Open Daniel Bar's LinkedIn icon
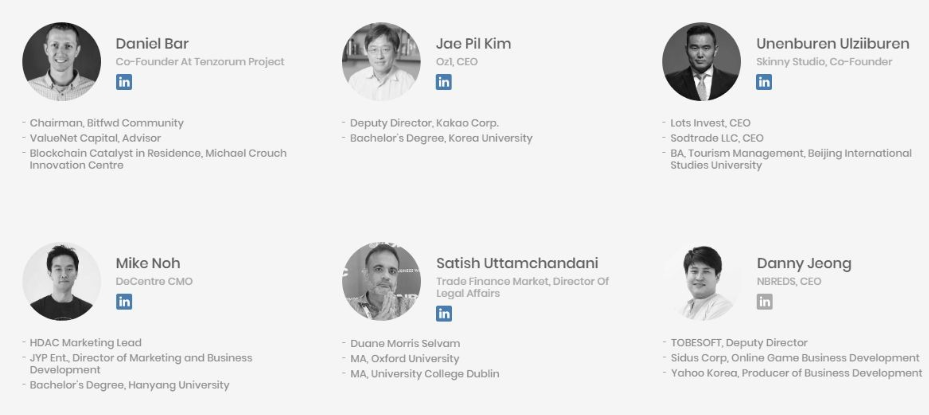Viewport: 929px width, 415px height. coord(124,82)
